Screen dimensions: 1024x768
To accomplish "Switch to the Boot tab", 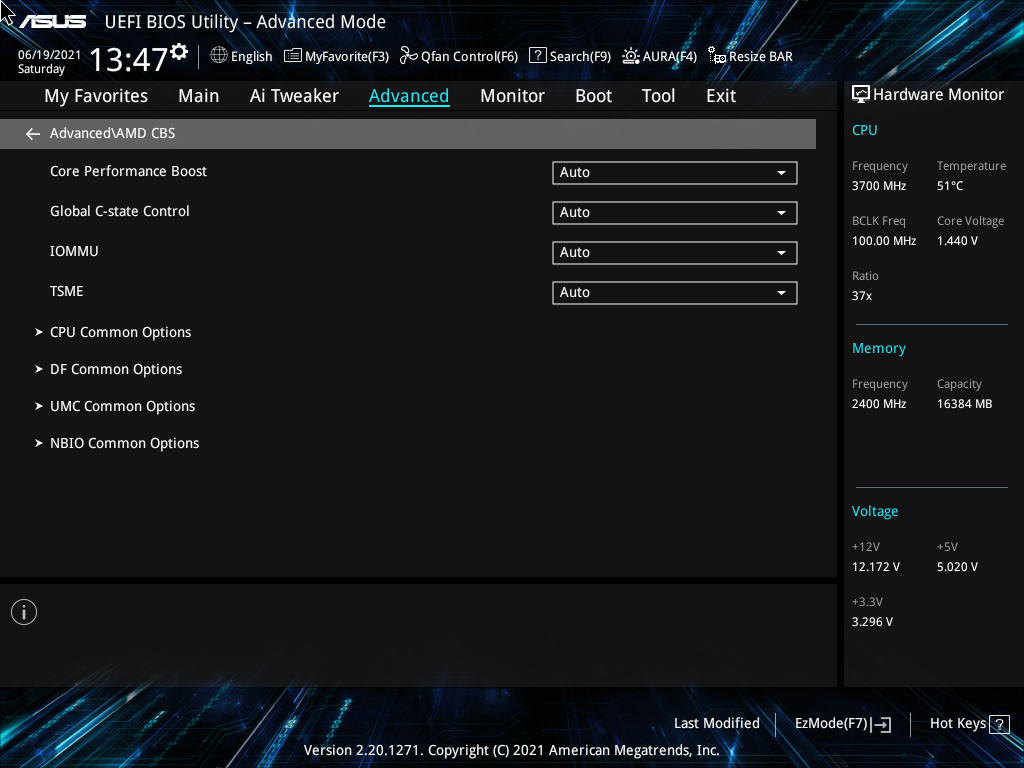I will (x=593, y=95).
